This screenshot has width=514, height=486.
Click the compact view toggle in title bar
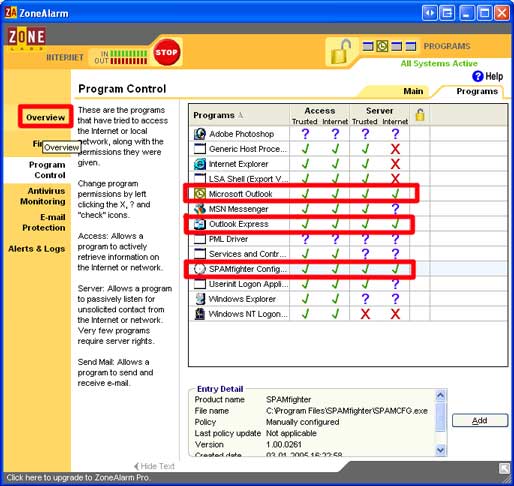(x=429, y=13)
